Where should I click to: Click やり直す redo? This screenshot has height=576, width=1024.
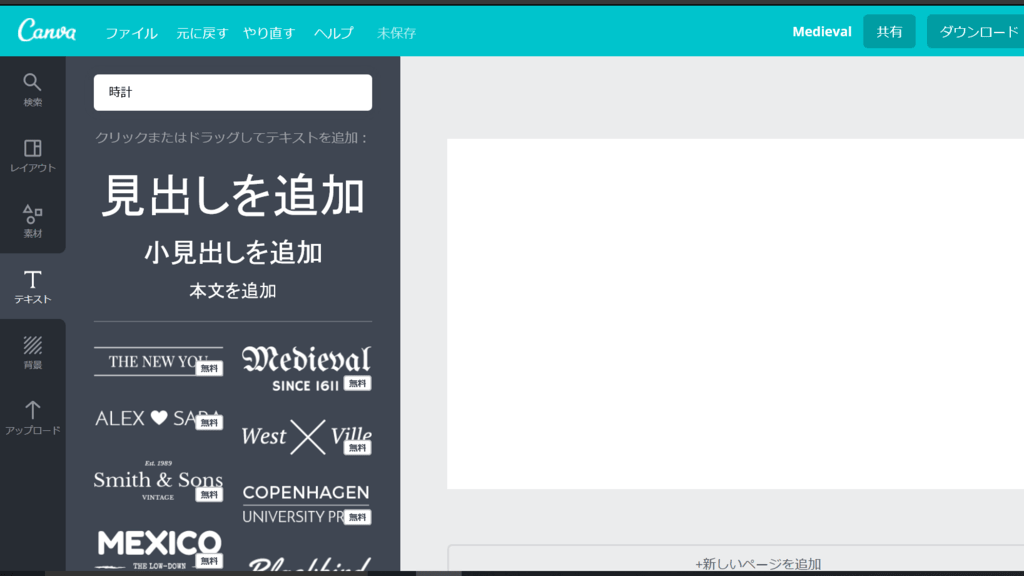pos(269,33)
